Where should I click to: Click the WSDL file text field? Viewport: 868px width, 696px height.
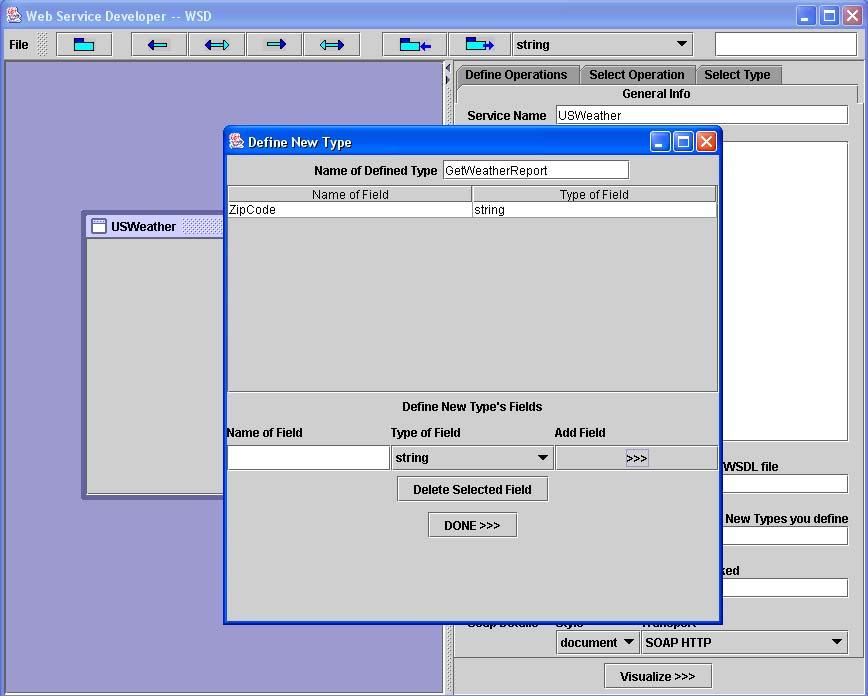click(785, 483)
